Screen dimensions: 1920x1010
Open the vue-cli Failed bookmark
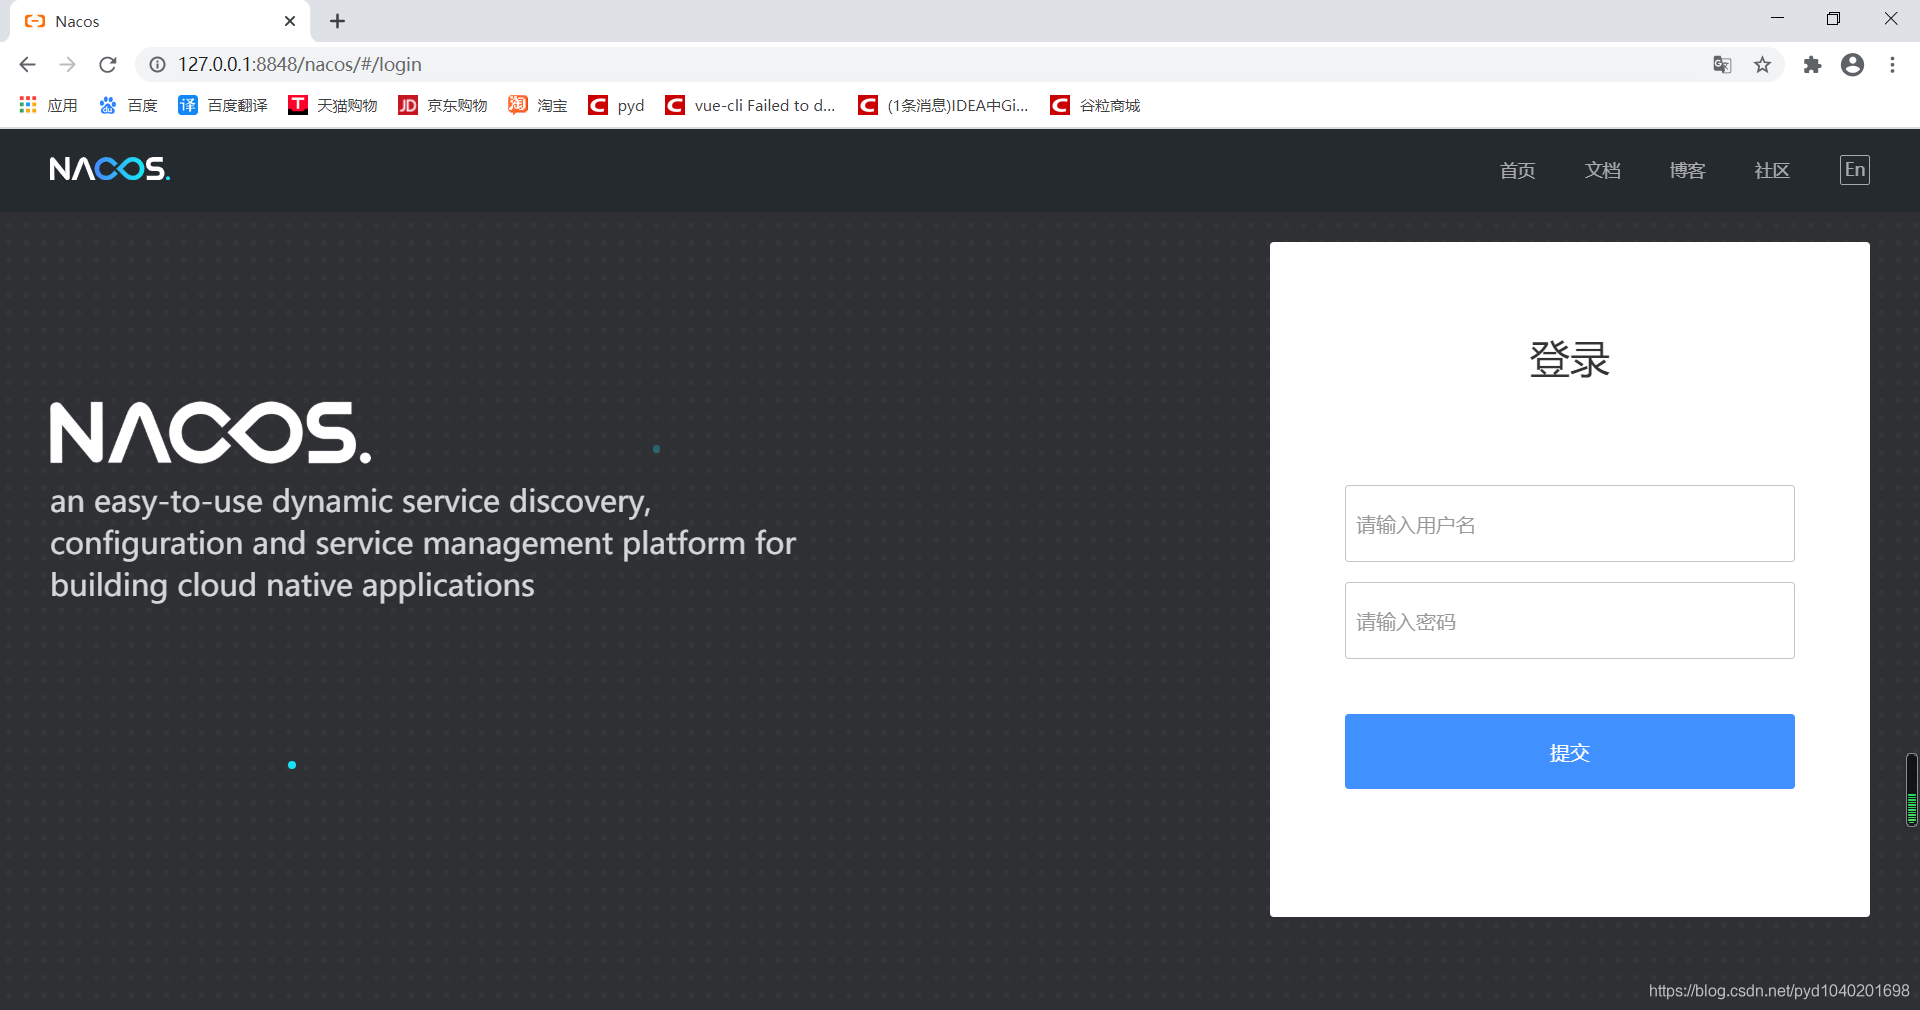[x=751, y=105]
